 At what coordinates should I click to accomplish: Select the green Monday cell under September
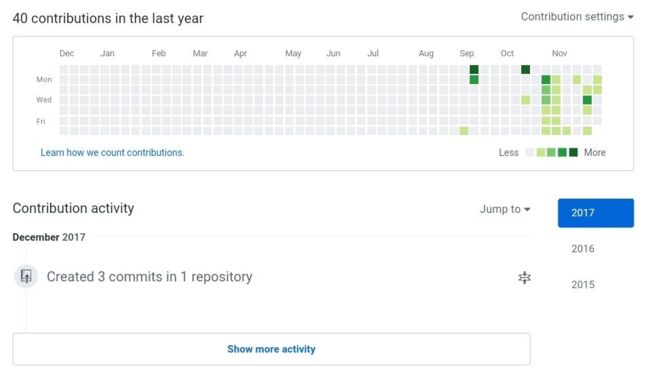pos(474,80)
